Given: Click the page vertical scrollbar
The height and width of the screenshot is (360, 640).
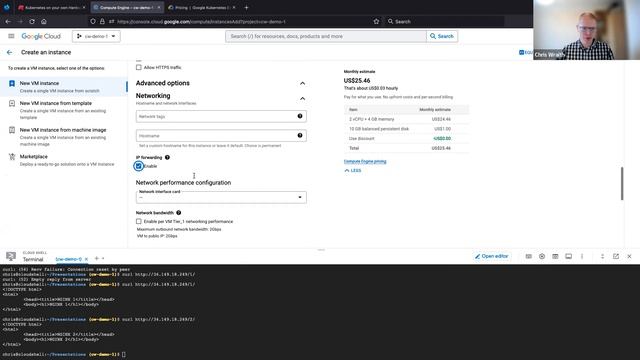Looking at the screenshot, I should (x=622, y=184).
